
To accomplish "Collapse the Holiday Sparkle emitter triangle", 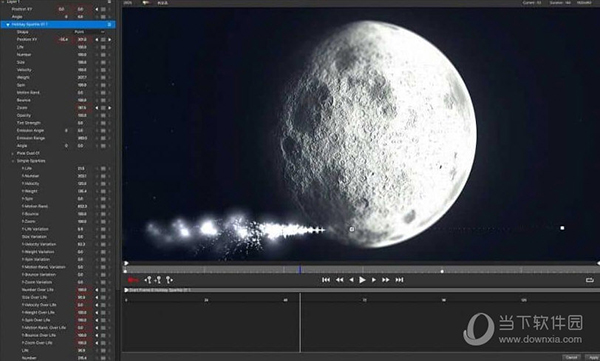I will click(8, 25).
